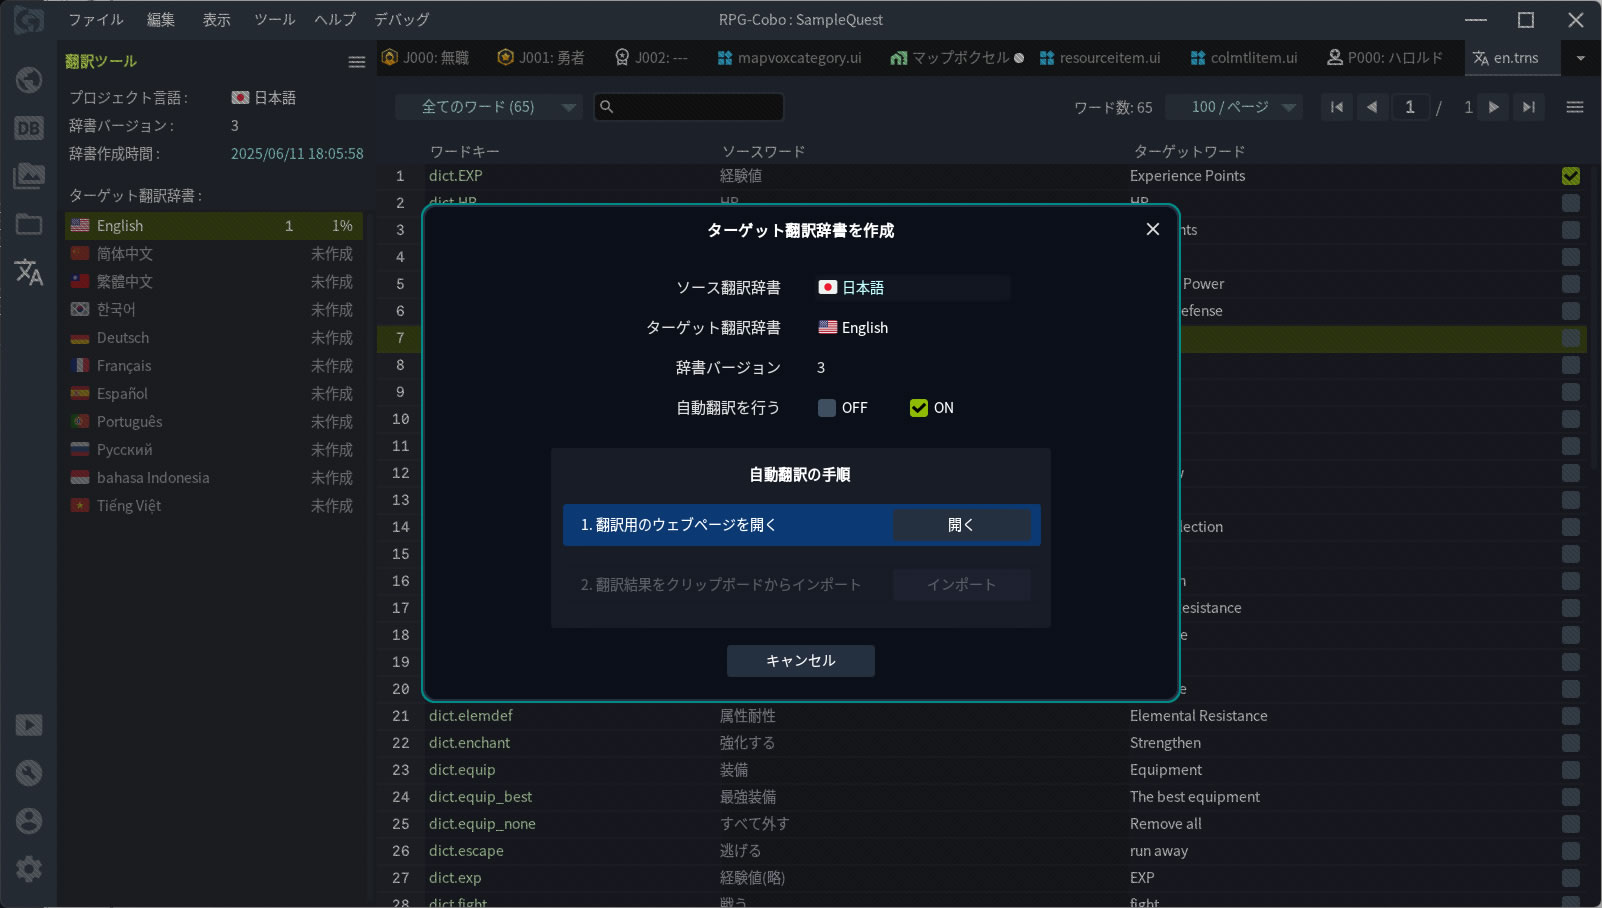Expand the all words filter dropdown
The height and width of the screenshot is (908, 1602).
(x=487, y=107)
